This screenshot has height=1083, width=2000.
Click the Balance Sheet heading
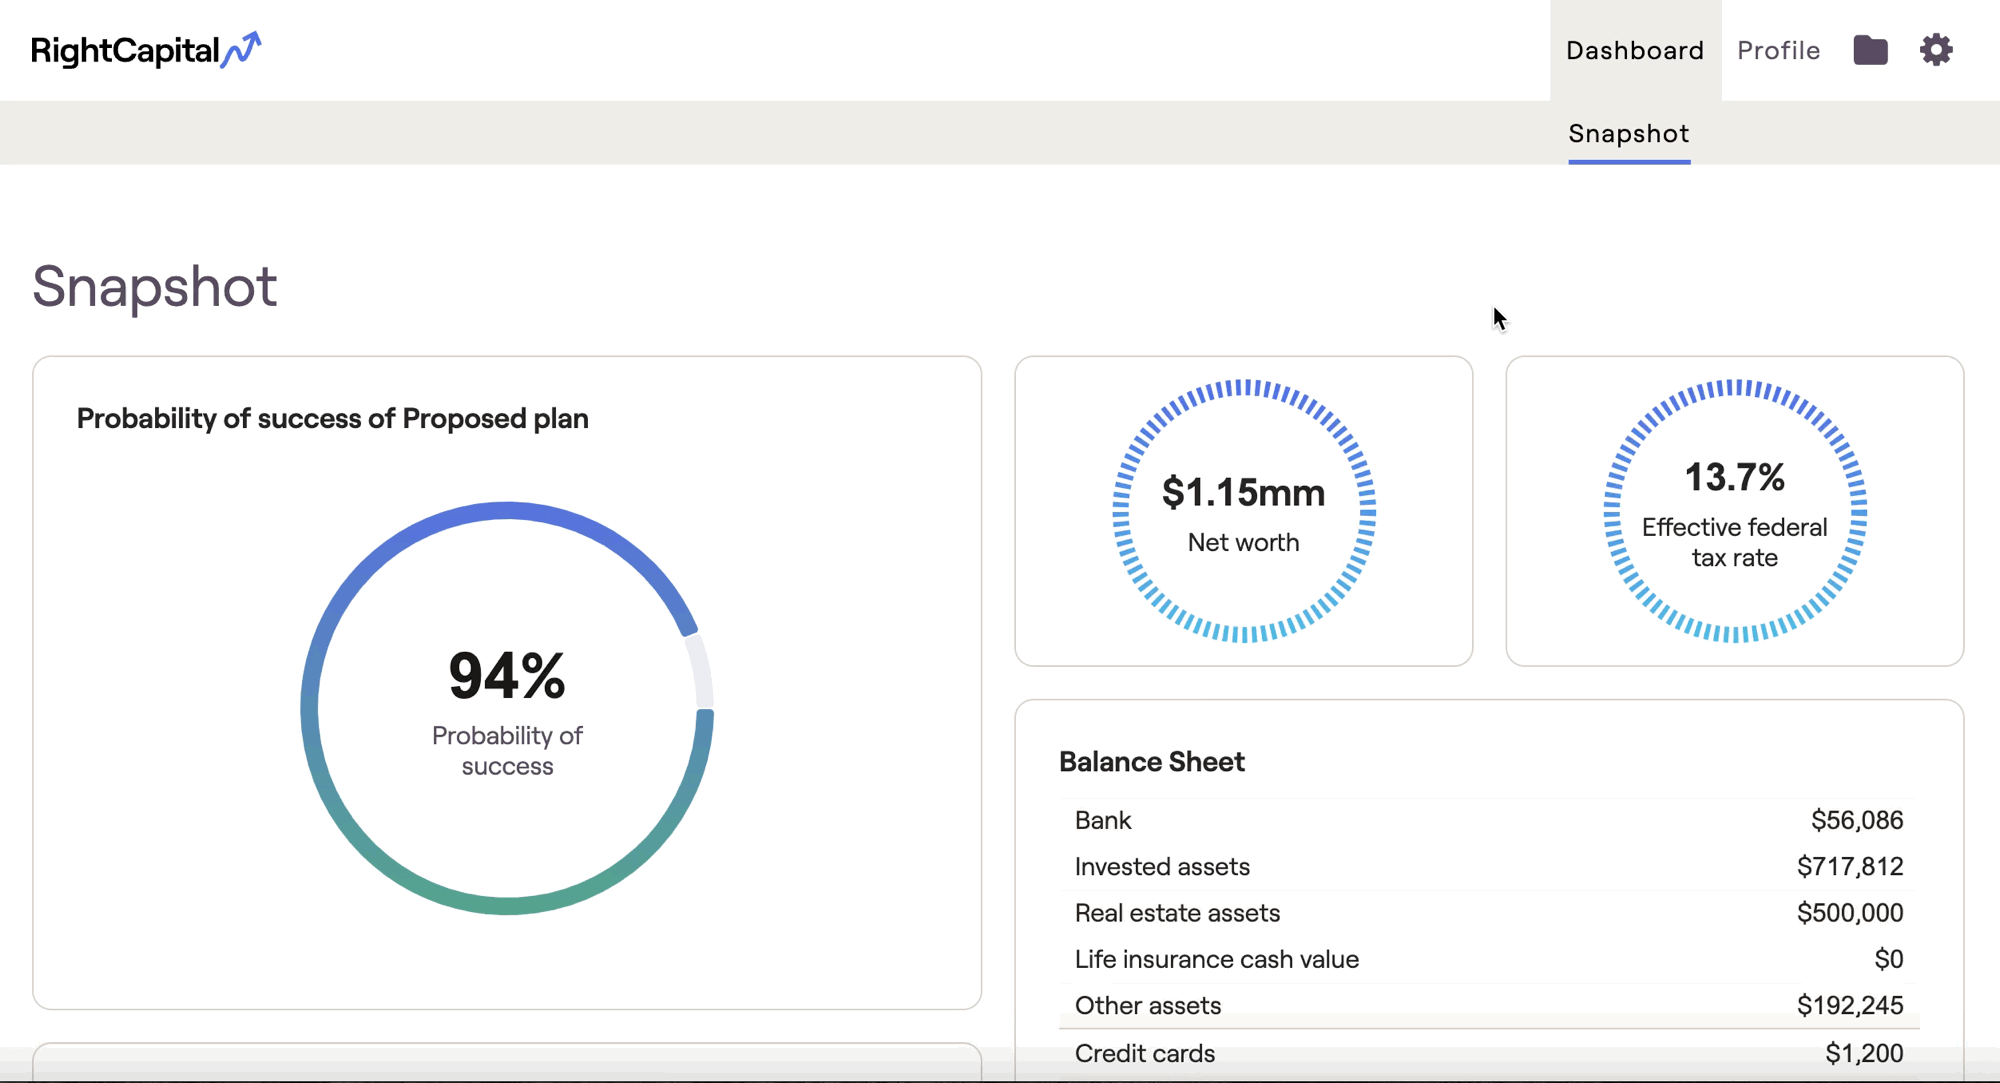tap(1151, 762)
